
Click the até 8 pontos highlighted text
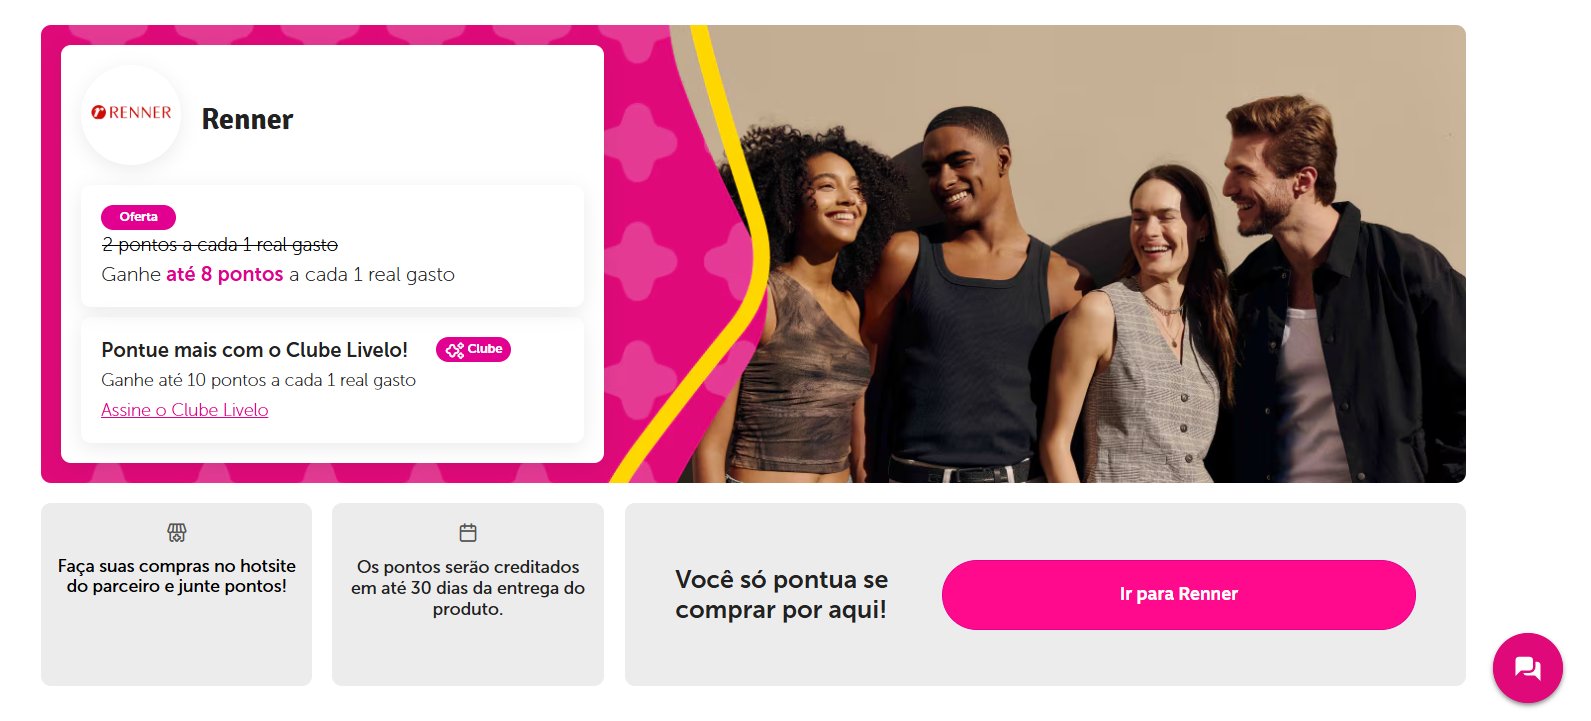(x=225, y=274)
